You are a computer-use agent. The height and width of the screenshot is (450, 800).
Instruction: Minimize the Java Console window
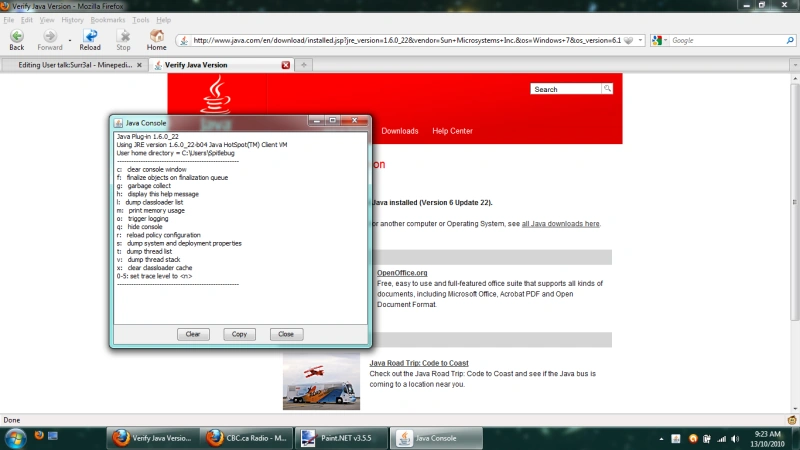[x=317, y=120]
